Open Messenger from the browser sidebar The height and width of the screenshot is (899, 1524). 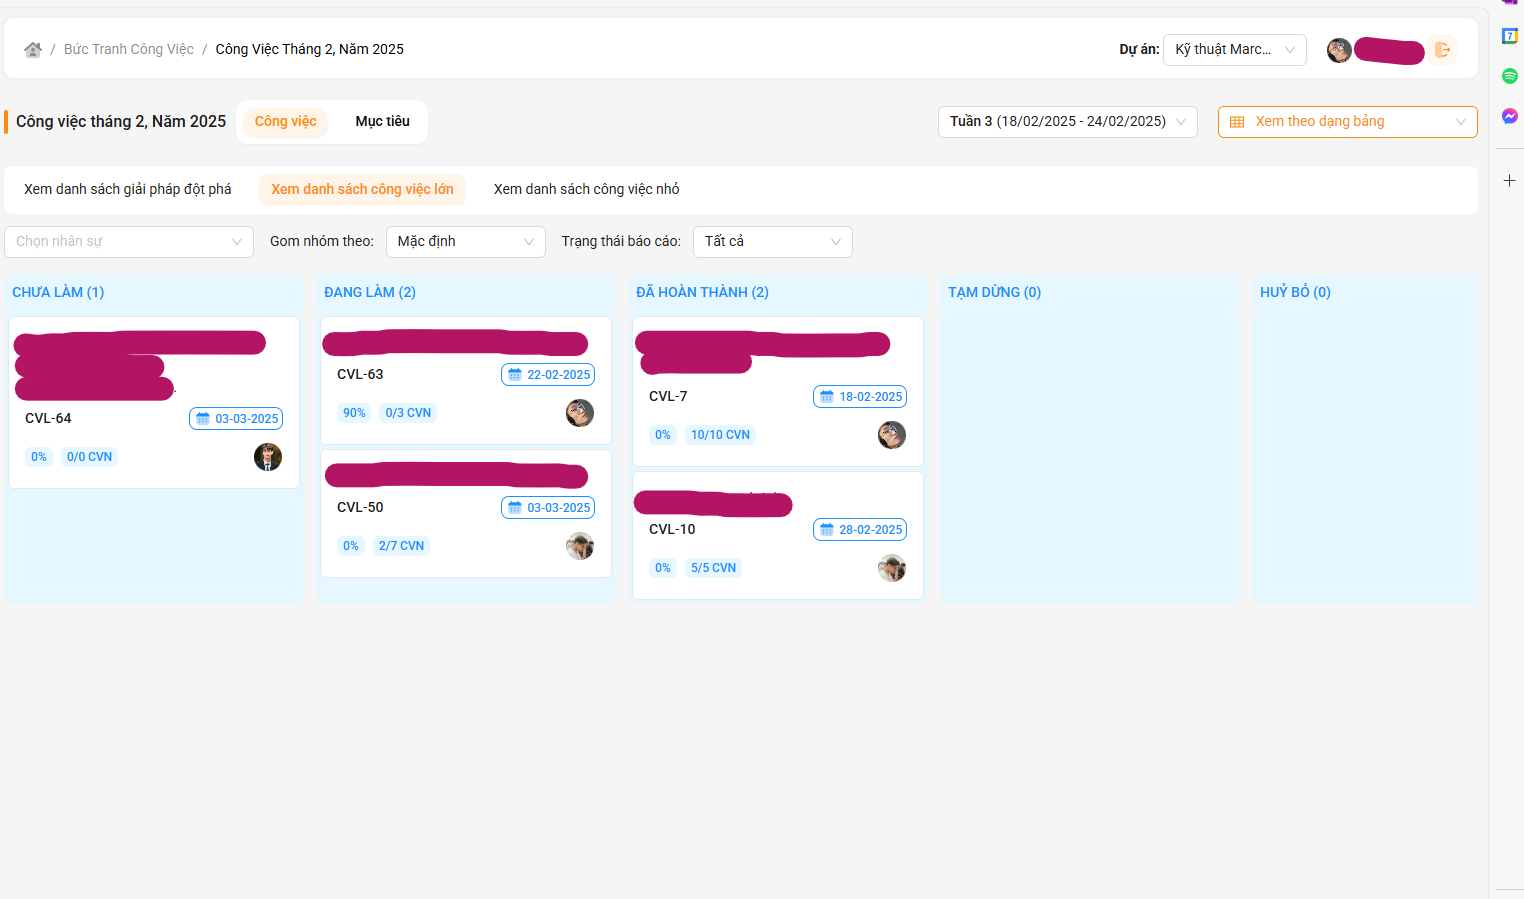1510,116
